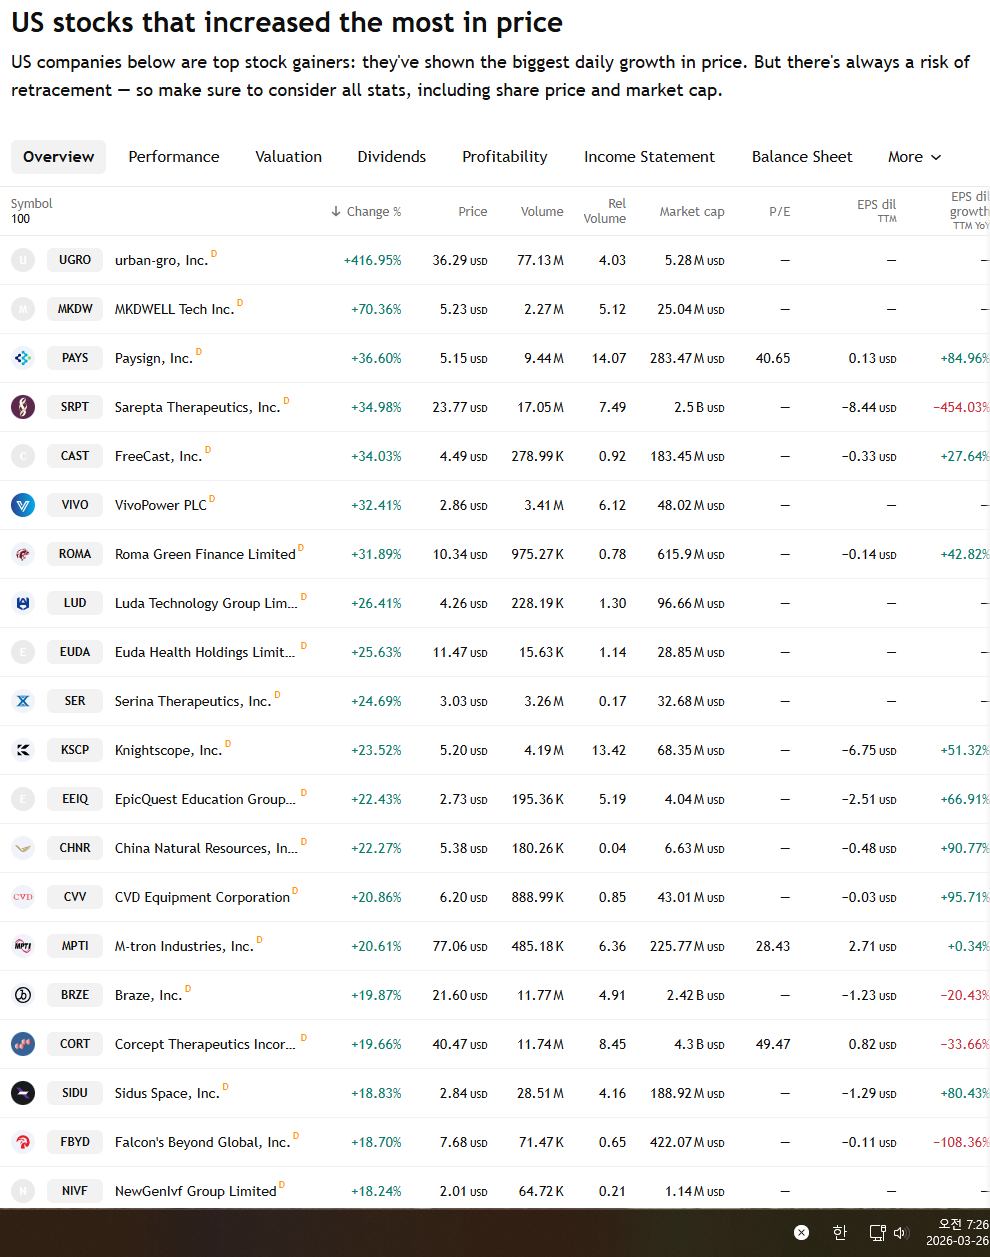Click the M-tron Industries MPTI logo icon
990x1257 pixels.
pyautogui.click(x=23, y=946)
